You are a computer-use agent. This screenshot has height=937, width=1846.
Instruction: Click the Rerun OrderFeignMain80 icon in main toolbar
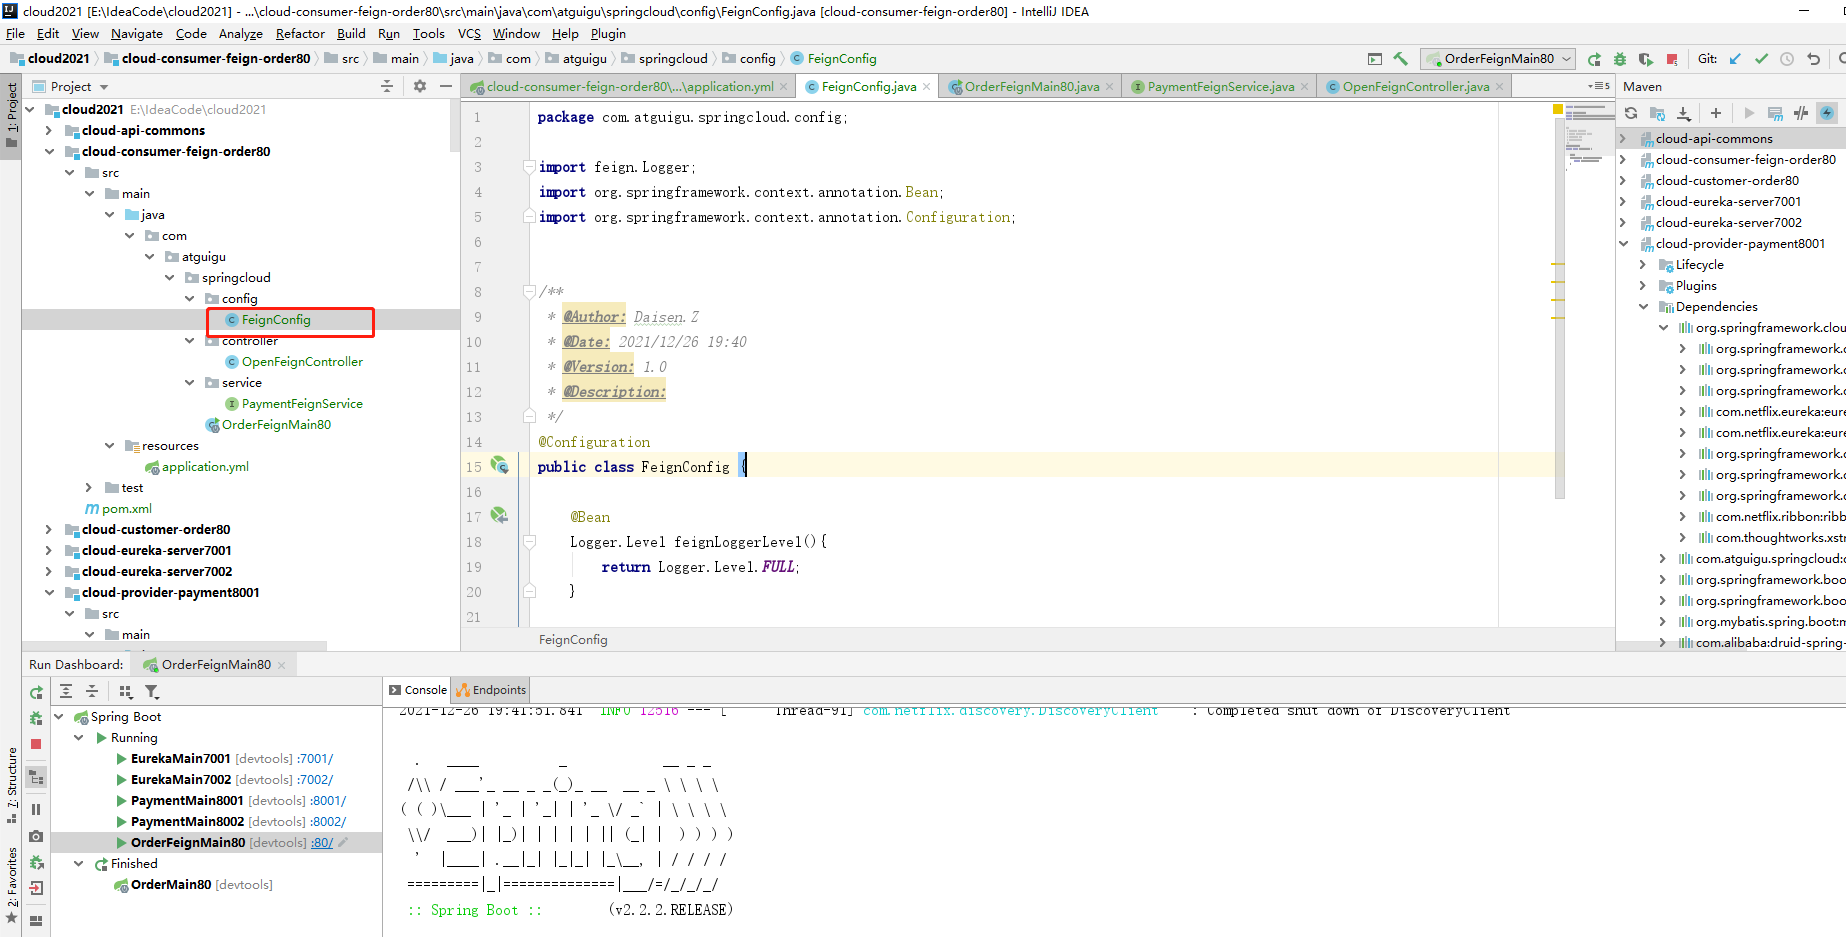point(1594,59)
